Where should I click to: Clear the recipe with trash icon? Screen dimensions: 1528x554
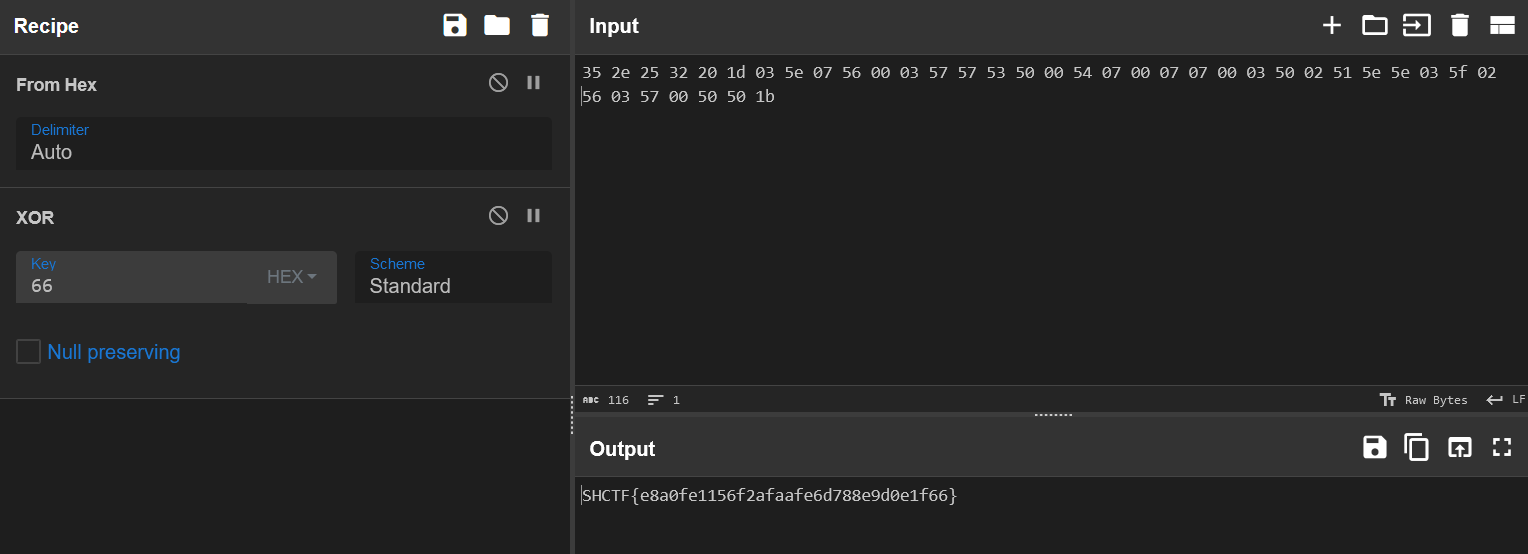click(540, 25)
